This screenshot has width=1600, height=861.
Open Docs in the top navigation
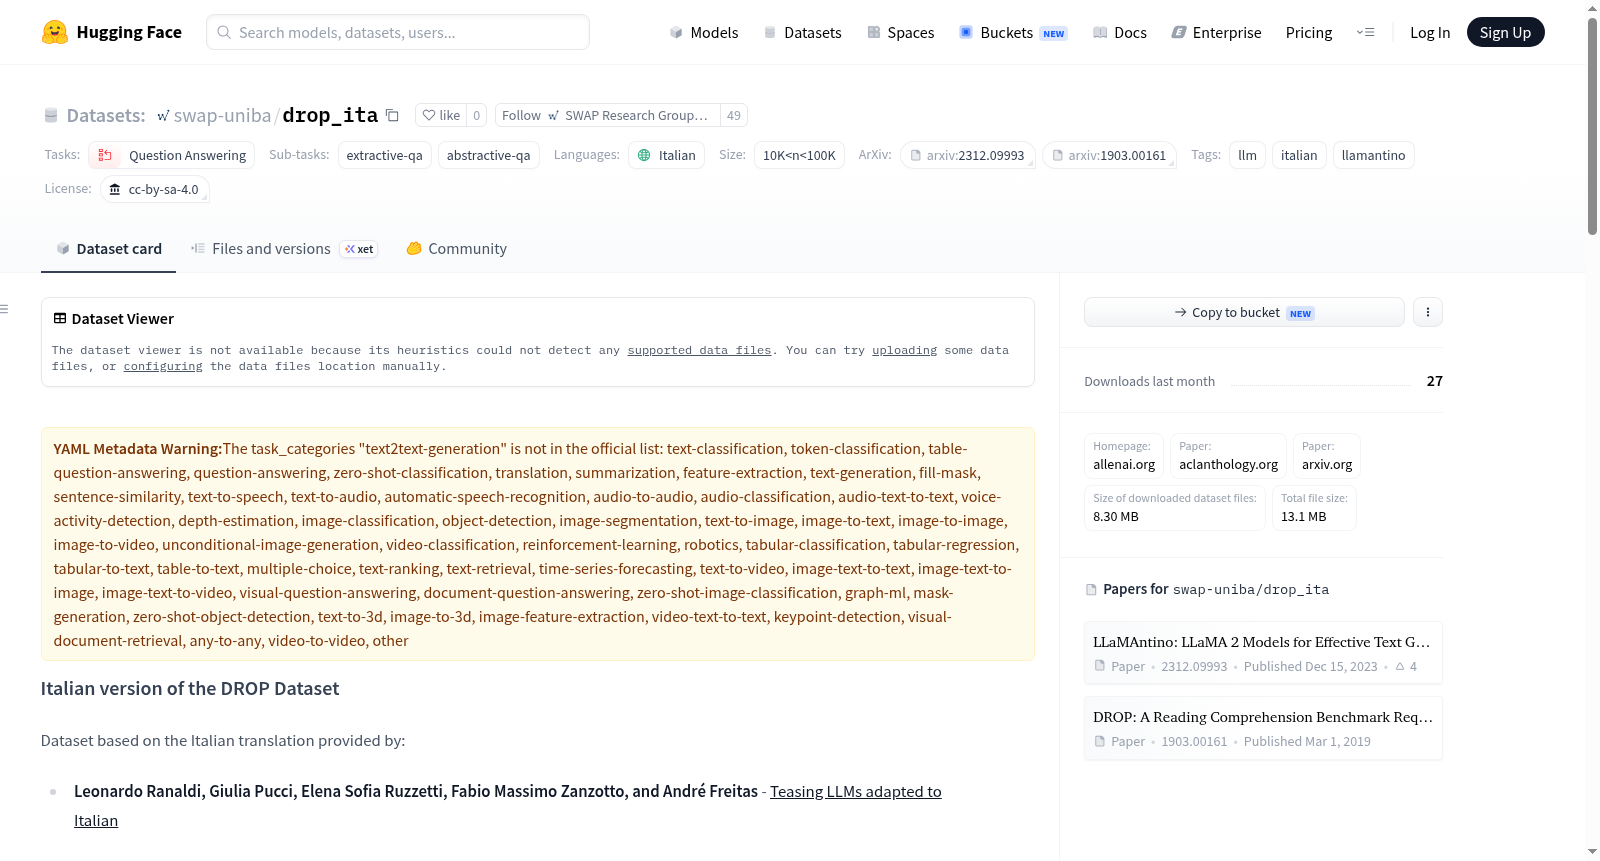[x=1120, y=32]
